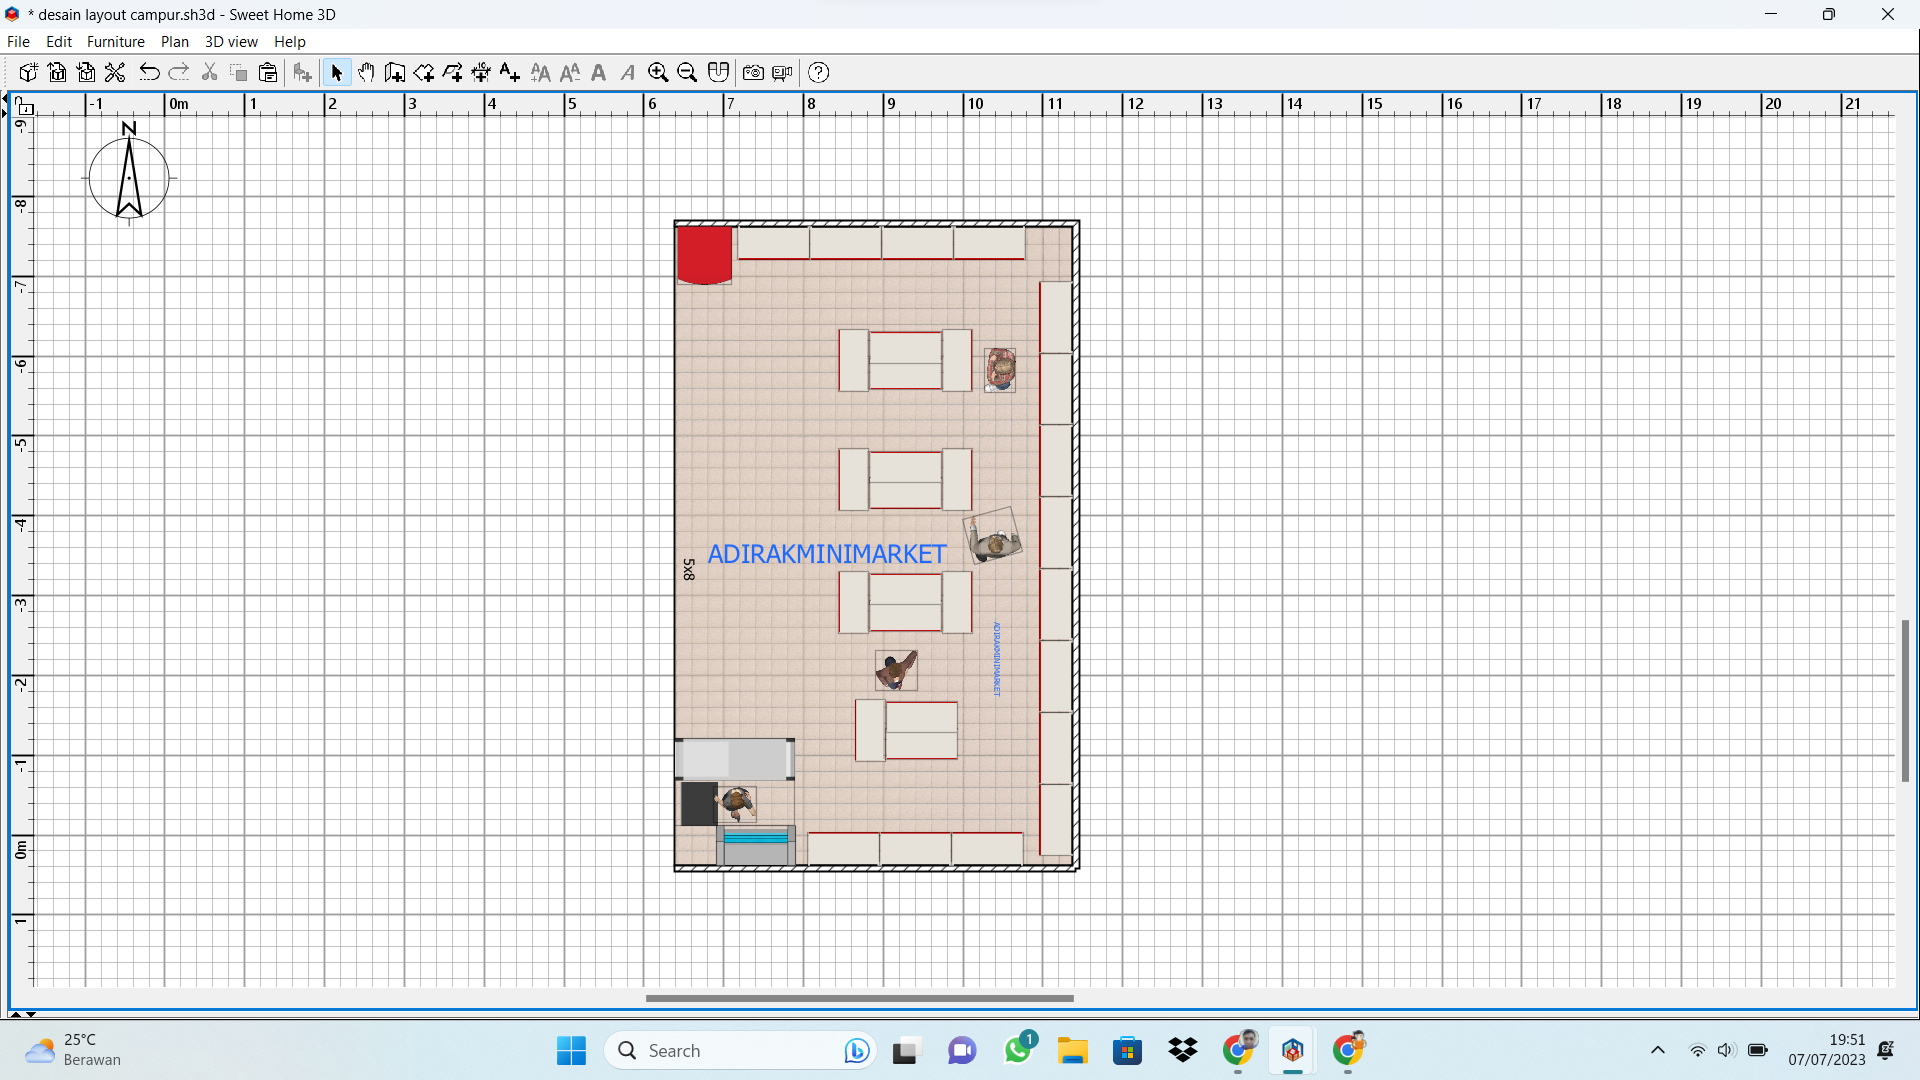
Task: Open the 3D view menu
Action: coord(231,42)
